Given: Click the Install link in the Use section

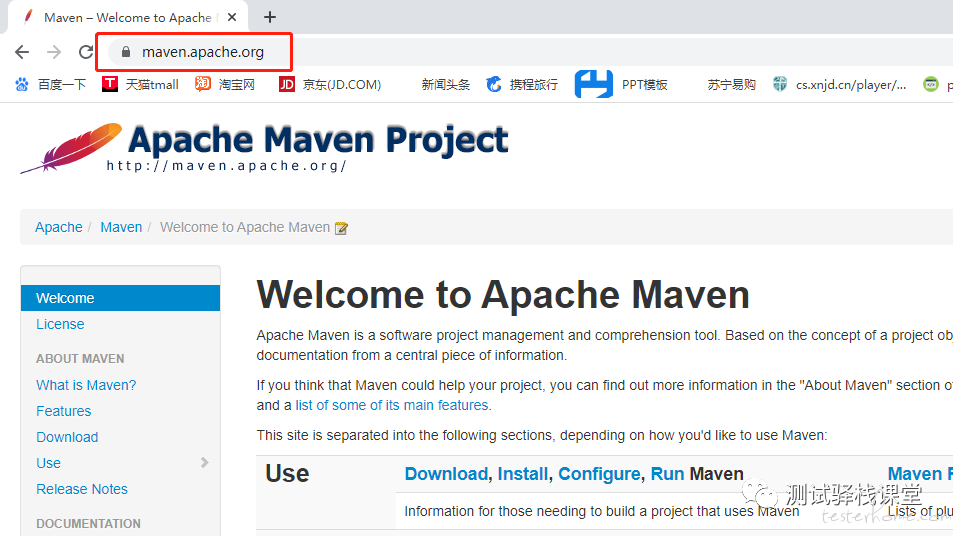Looking at the screenshot, I should click(523, 474).
